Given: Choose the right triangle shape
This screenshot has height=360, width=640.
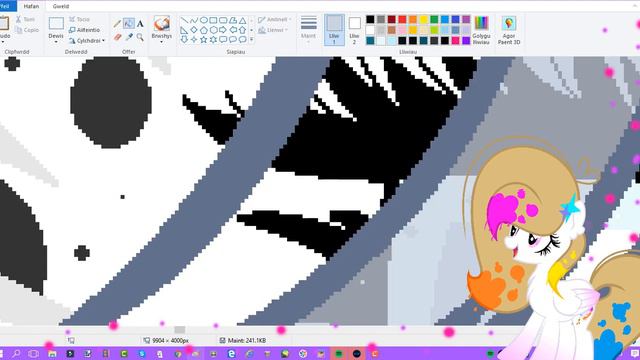Looking at the screenshot, I should click(x=184, y=30).
